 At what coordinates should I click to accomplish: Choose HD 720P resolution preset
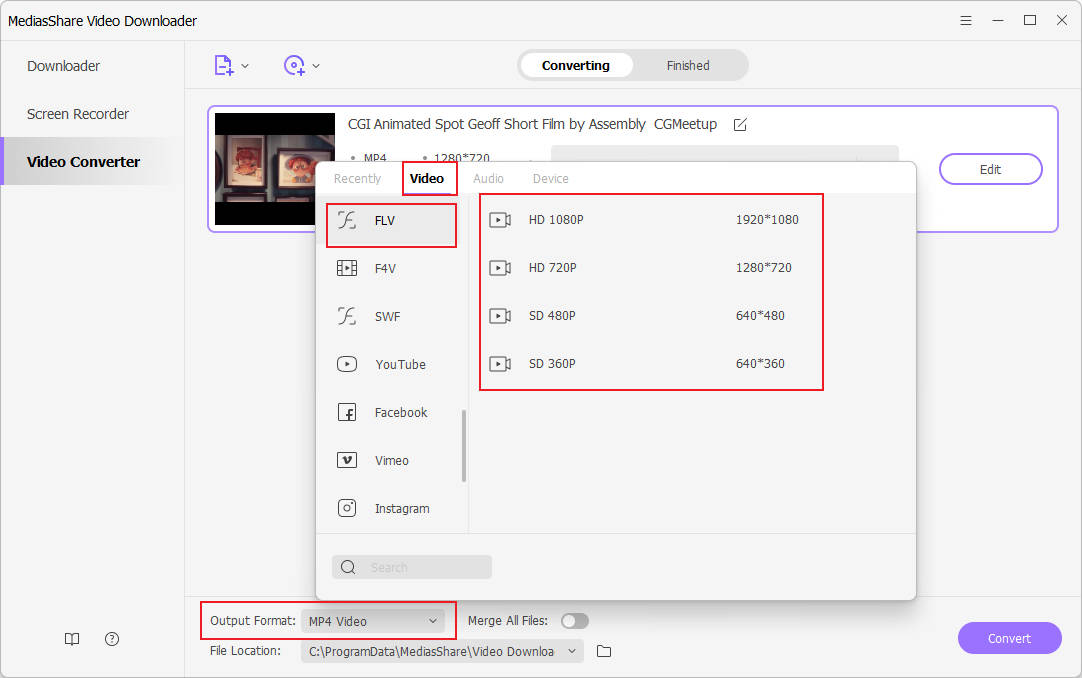(x=552, y=268)
